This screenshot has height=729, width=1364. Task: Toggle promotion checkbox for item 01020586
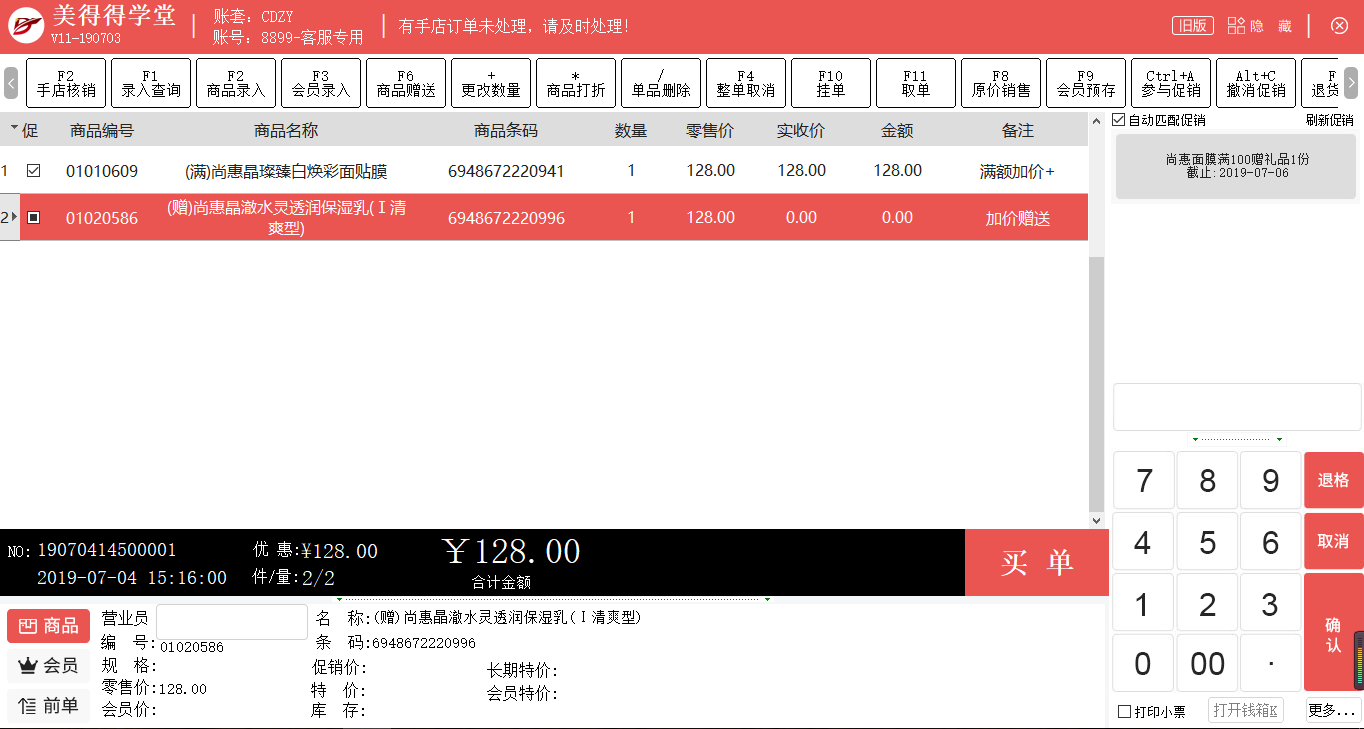[34, 217]
